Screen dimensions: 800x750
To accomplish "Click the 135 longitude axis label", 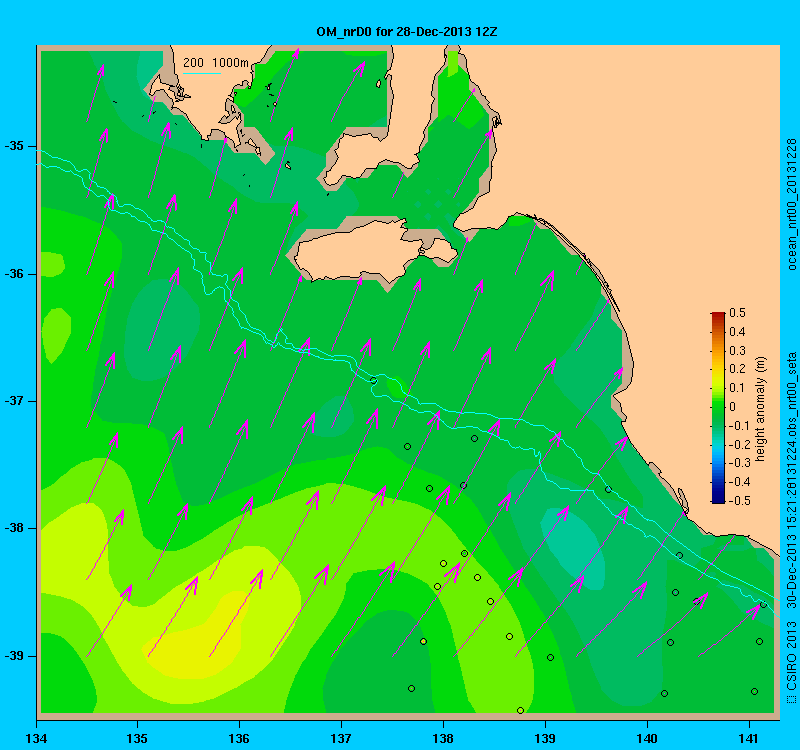I will (x=137, y=739).
